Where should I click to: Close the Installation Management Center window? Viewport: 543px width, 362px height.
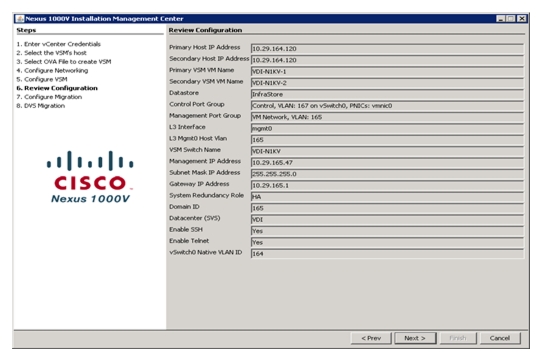[522, 19]
